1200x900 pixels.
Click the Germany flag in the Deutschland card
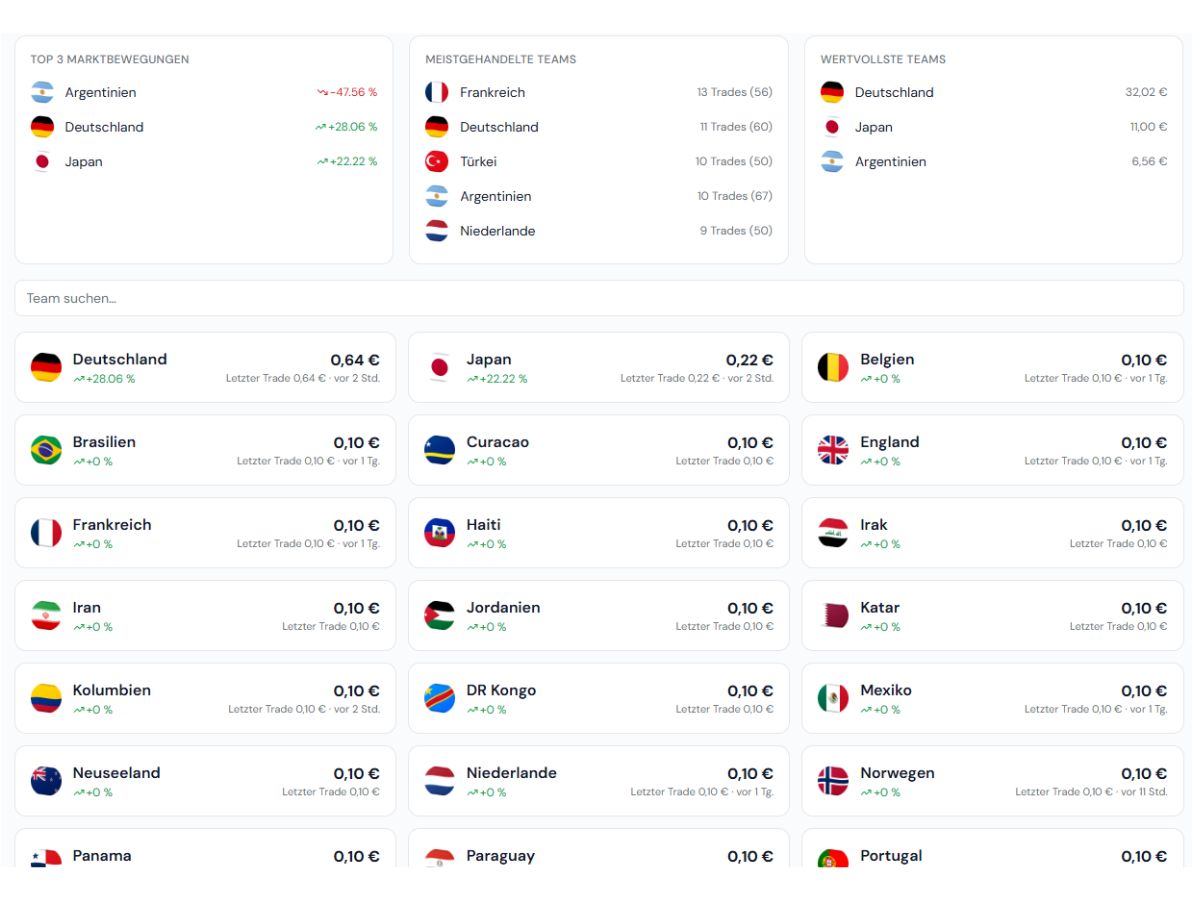(x=46, y=367)
